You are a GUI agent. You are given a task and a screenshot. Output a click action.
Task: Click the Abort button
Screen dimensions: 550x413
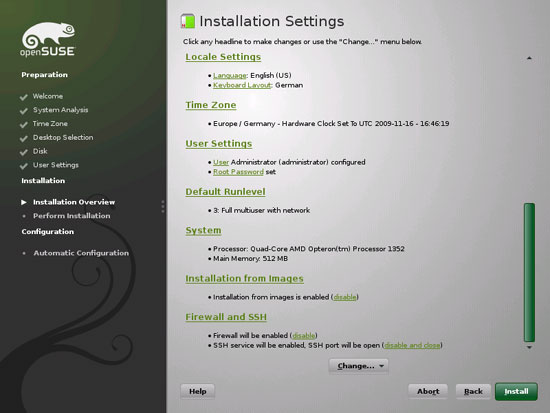pyautogui.click(x=428, y=391)
